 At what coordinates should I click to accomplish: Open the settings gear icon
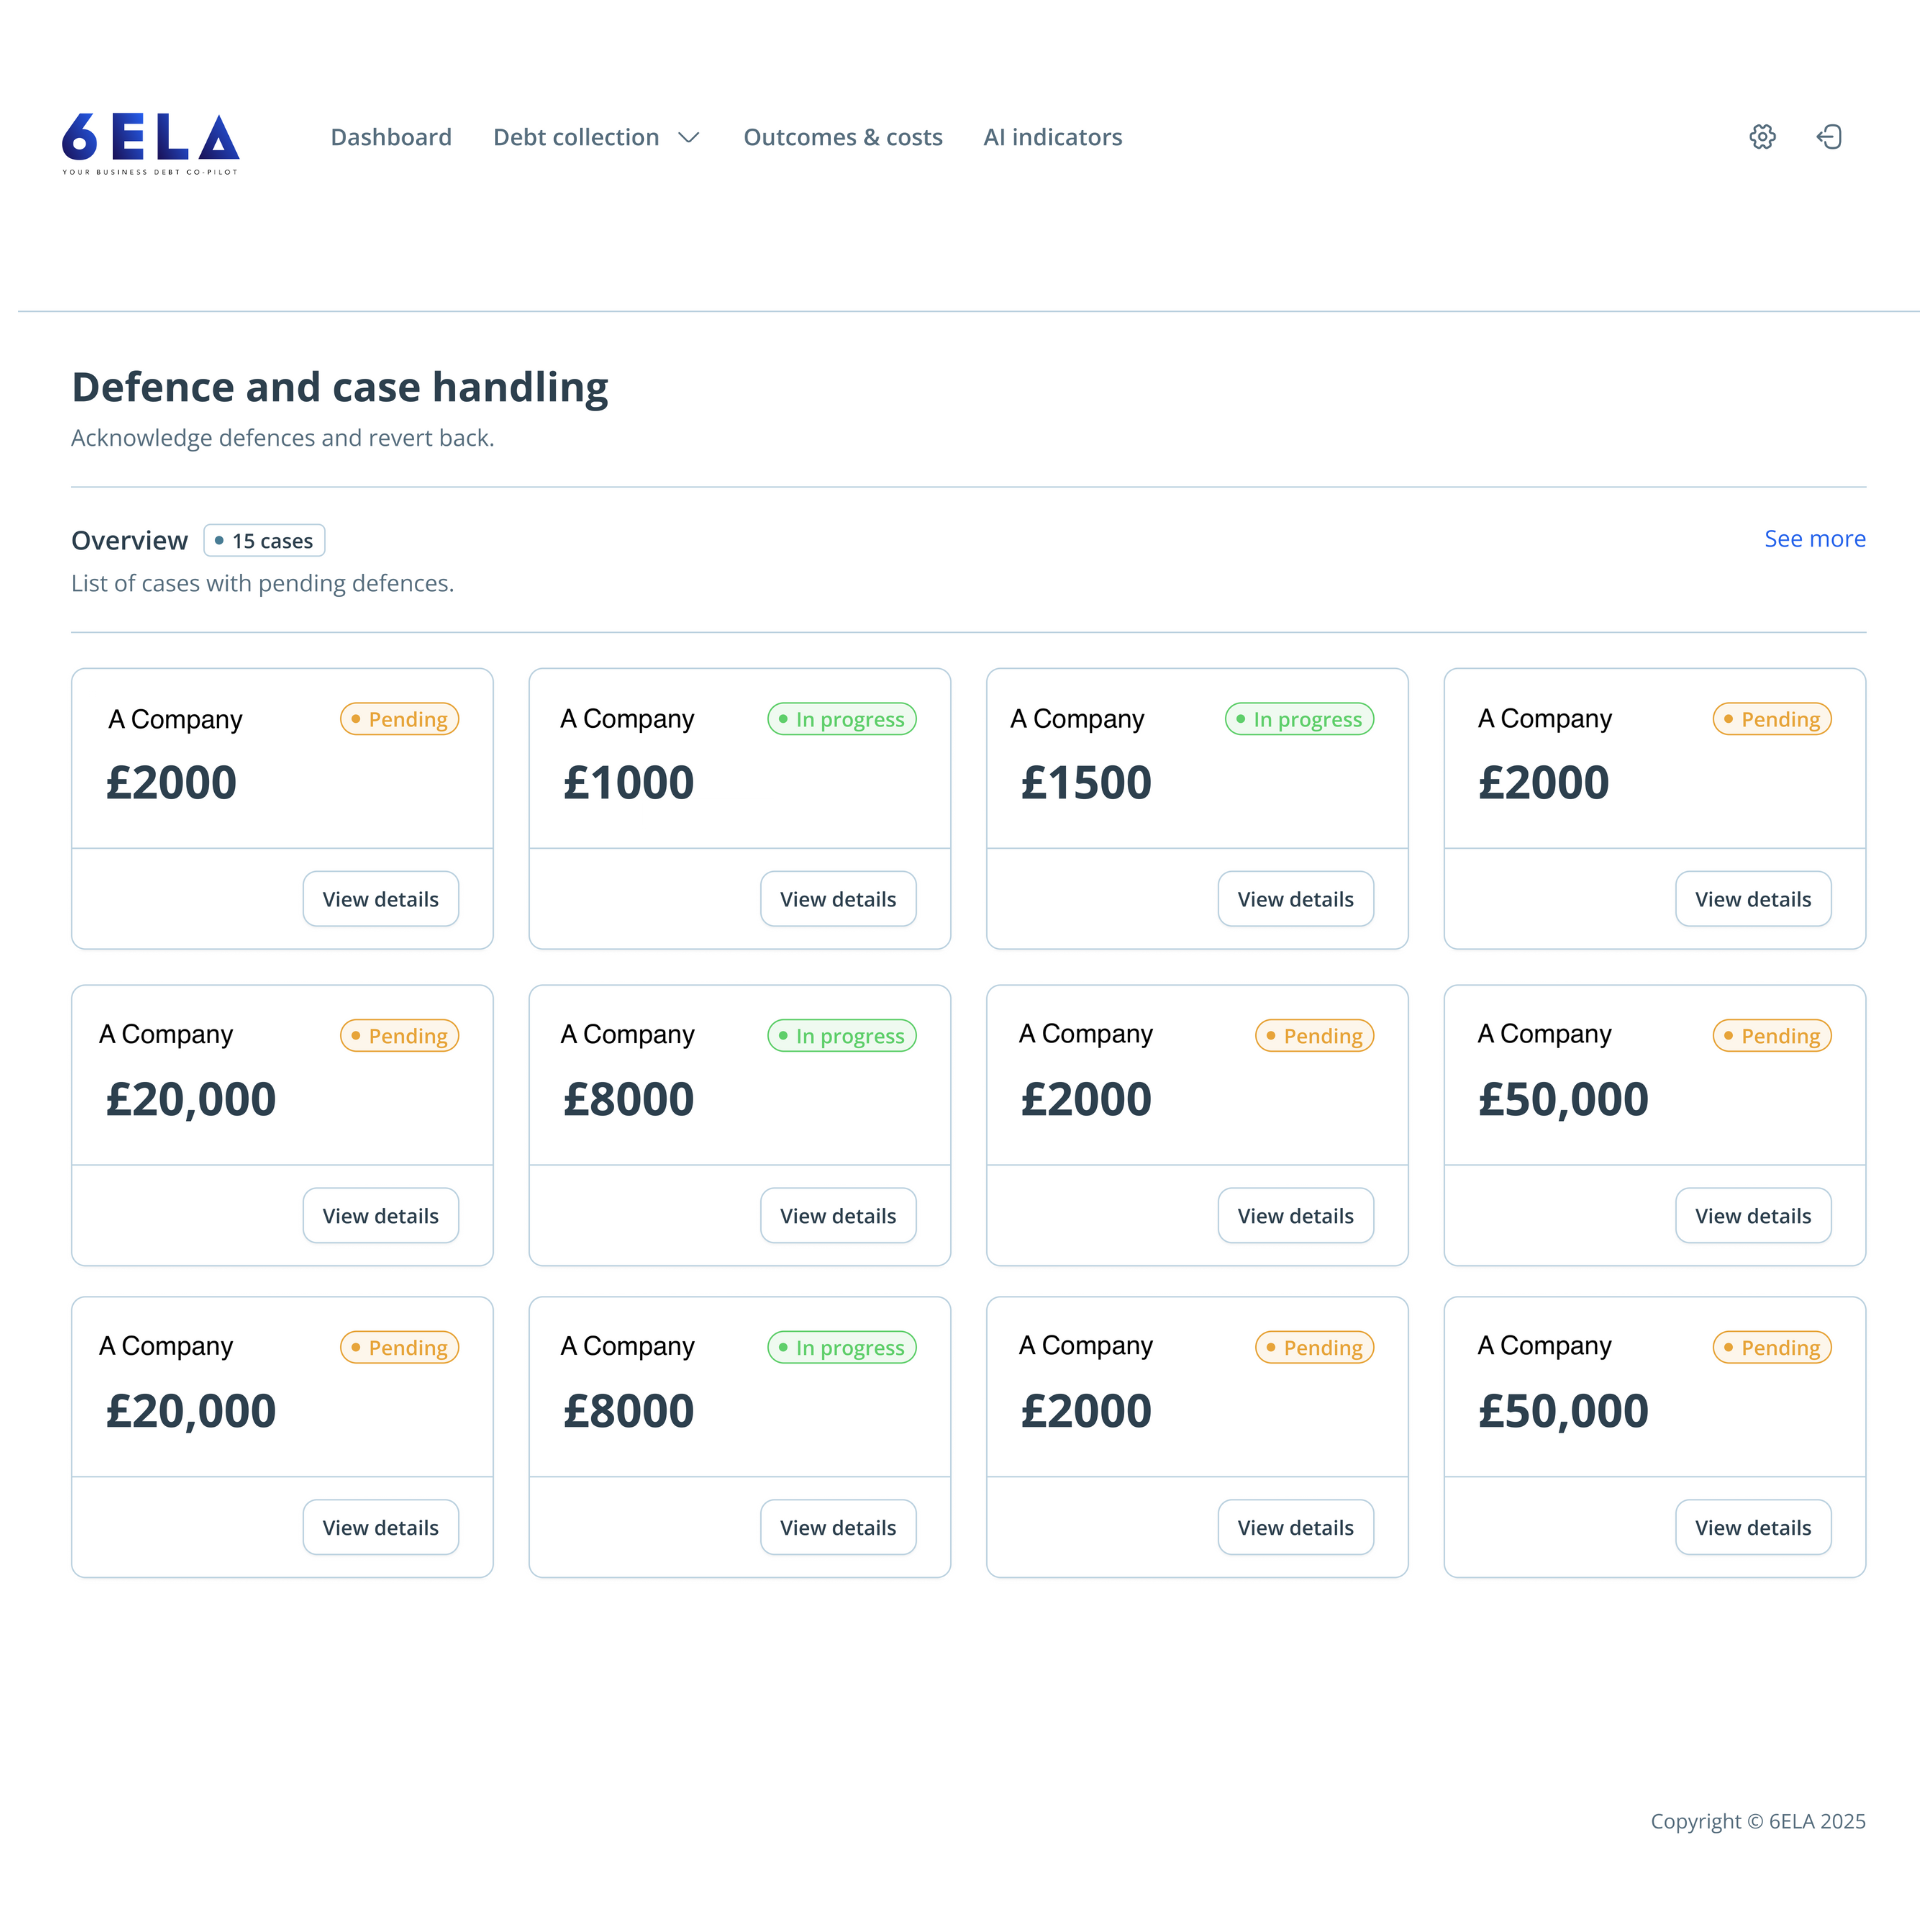click(1763, 137)
